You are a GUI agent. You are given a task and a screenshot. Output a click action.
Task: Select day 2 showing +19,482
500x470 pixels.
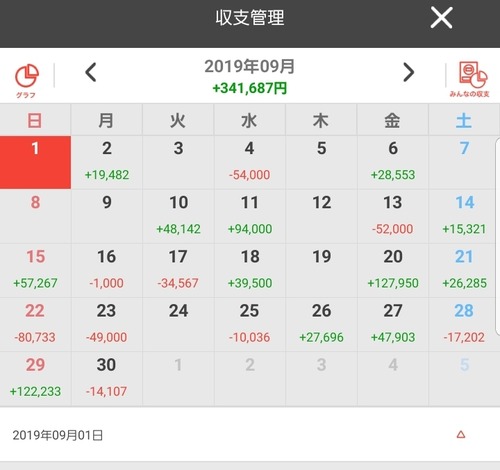pyautogui.click(x=107, y=162)
